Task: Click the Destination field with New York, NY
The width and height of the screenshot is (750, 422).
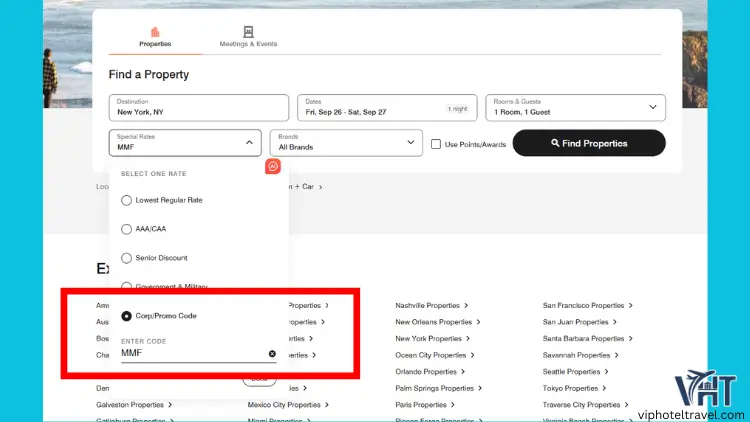Action: [x=199, y=108]
